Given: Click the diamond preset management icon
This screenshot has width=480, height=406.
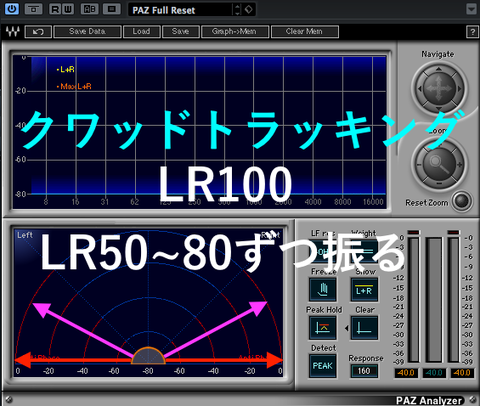Looking at the screenshot, I should 249,10.
